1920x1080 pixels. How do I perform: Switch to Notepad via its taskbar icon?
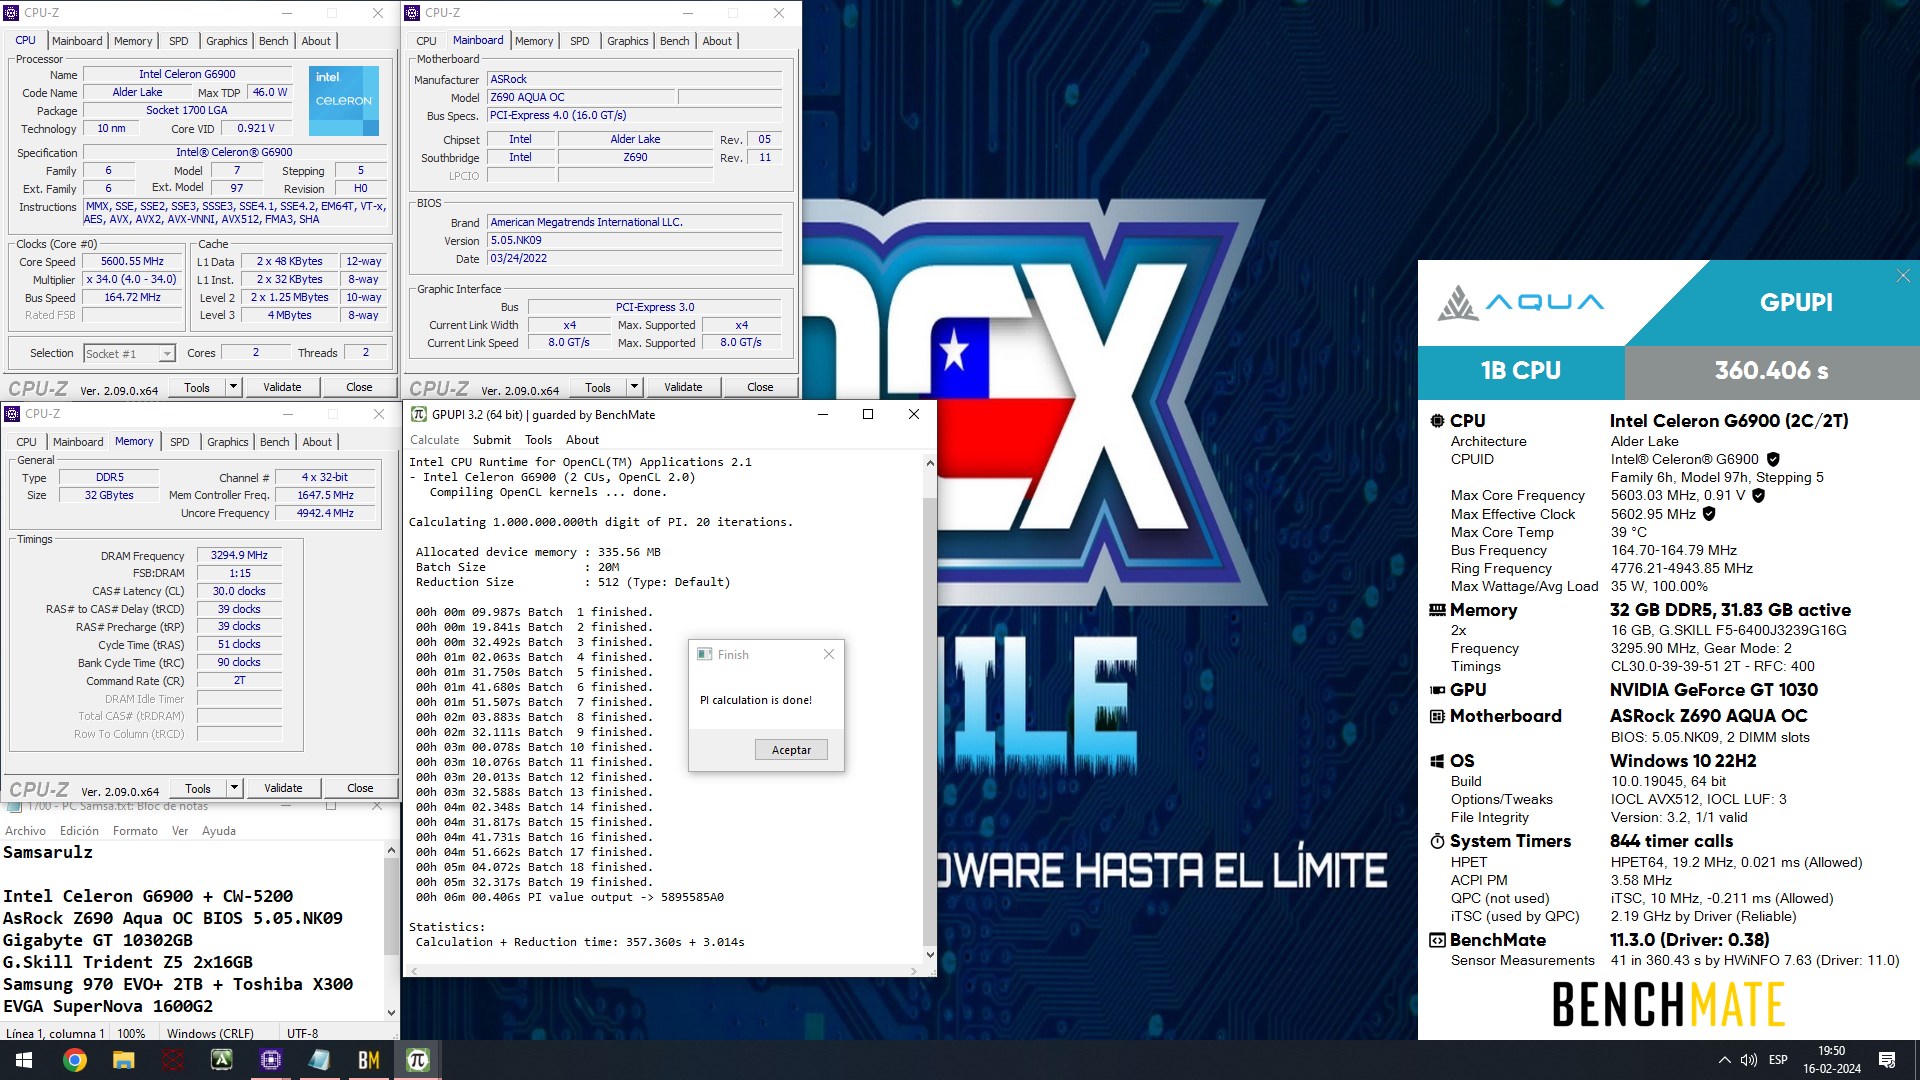pos(319,1060)
